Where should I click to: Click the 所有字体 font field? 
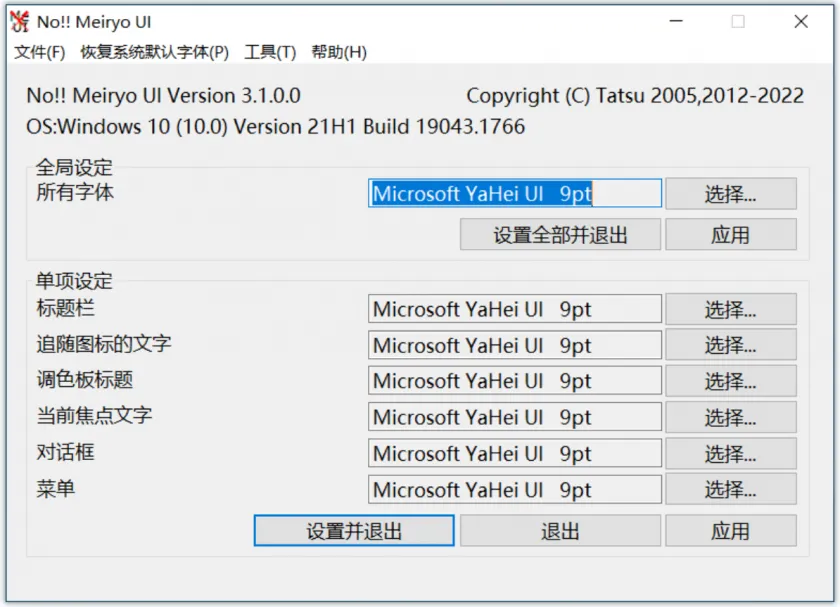[515, 193]
